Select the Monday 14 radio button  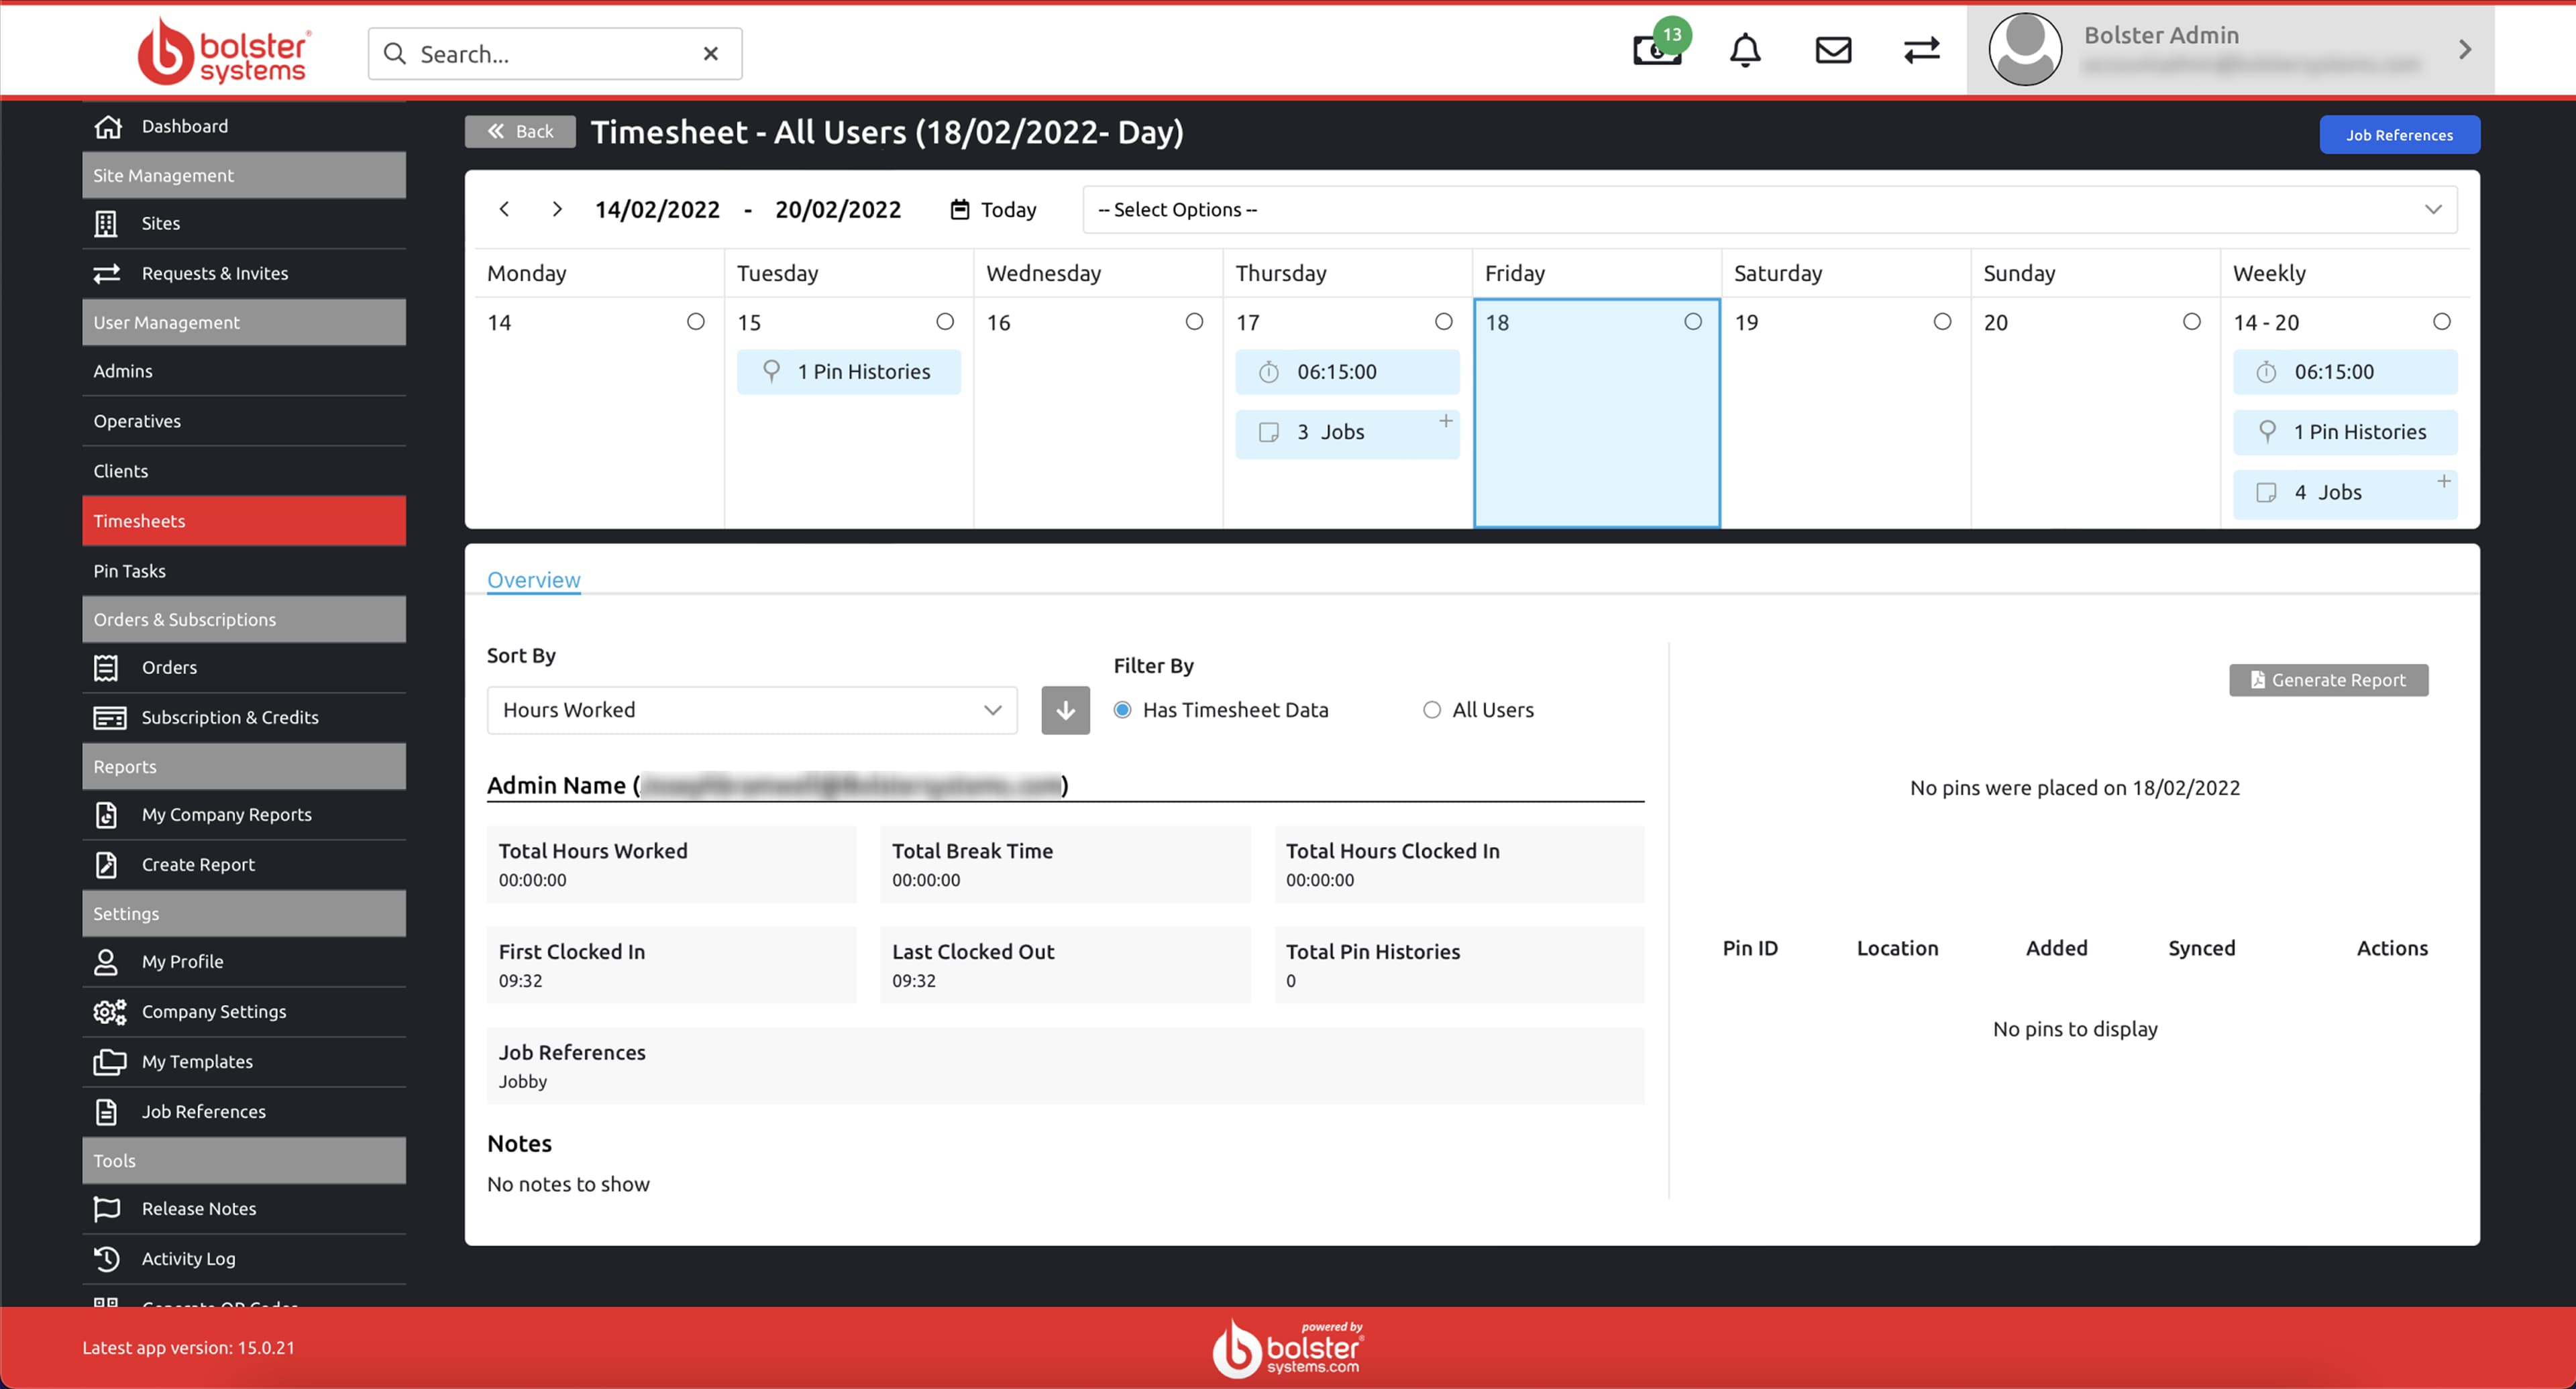(695, 321)
